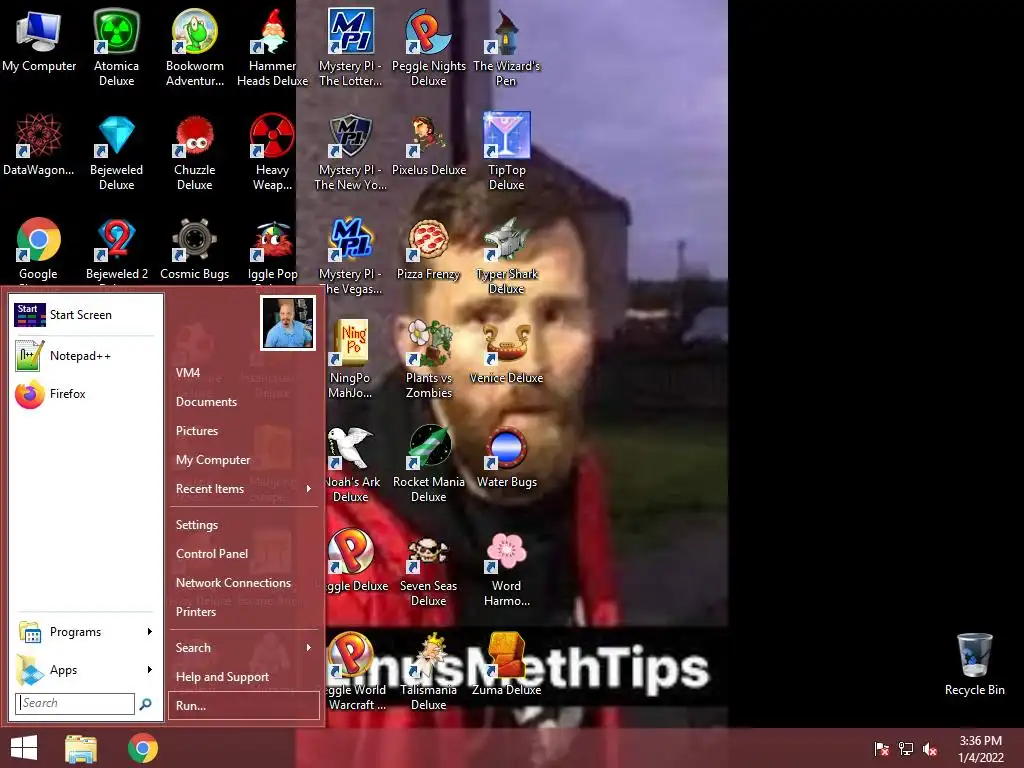This screenshot has width=1024, height=768.
Task: Open Network Connections entry
Action: 244,583
